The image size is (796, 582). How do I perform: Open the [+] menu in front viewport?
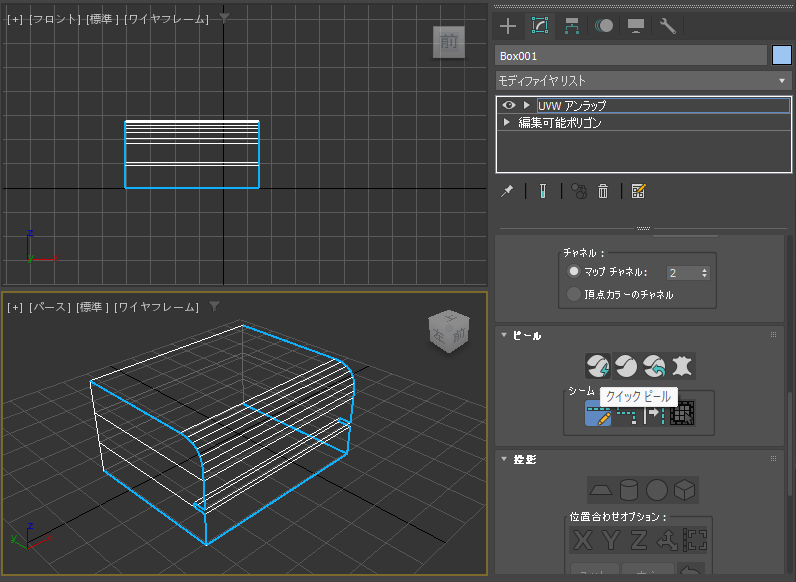(15, 19)
